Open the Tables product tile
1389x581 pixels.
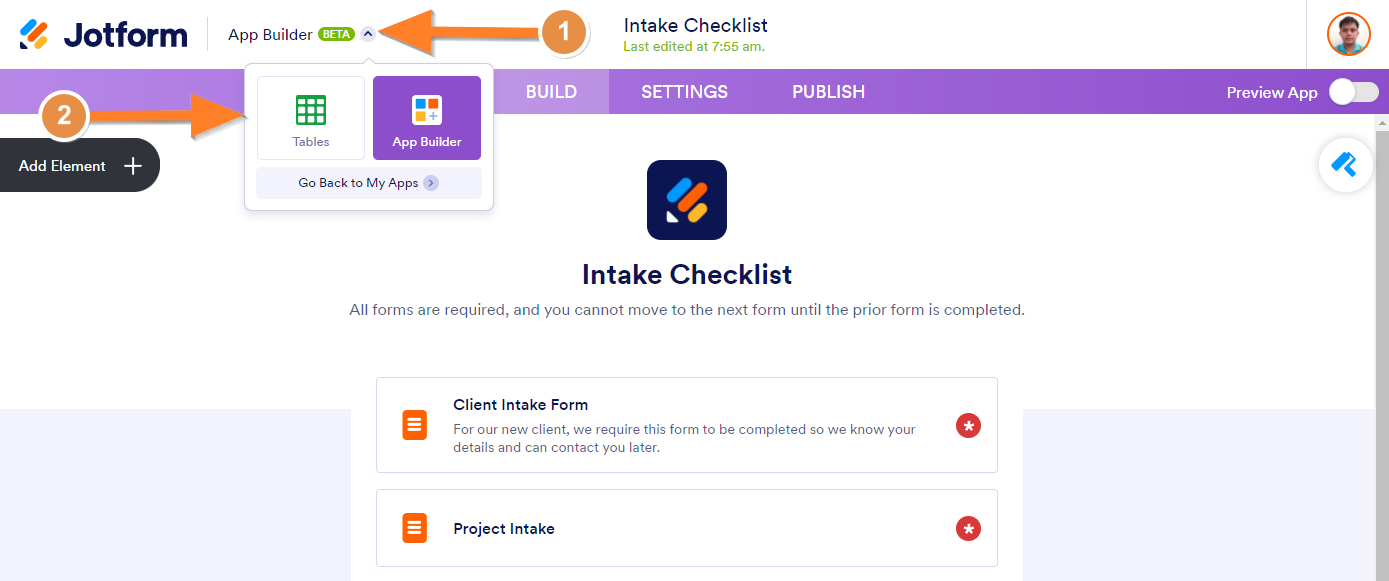[311, 118]
